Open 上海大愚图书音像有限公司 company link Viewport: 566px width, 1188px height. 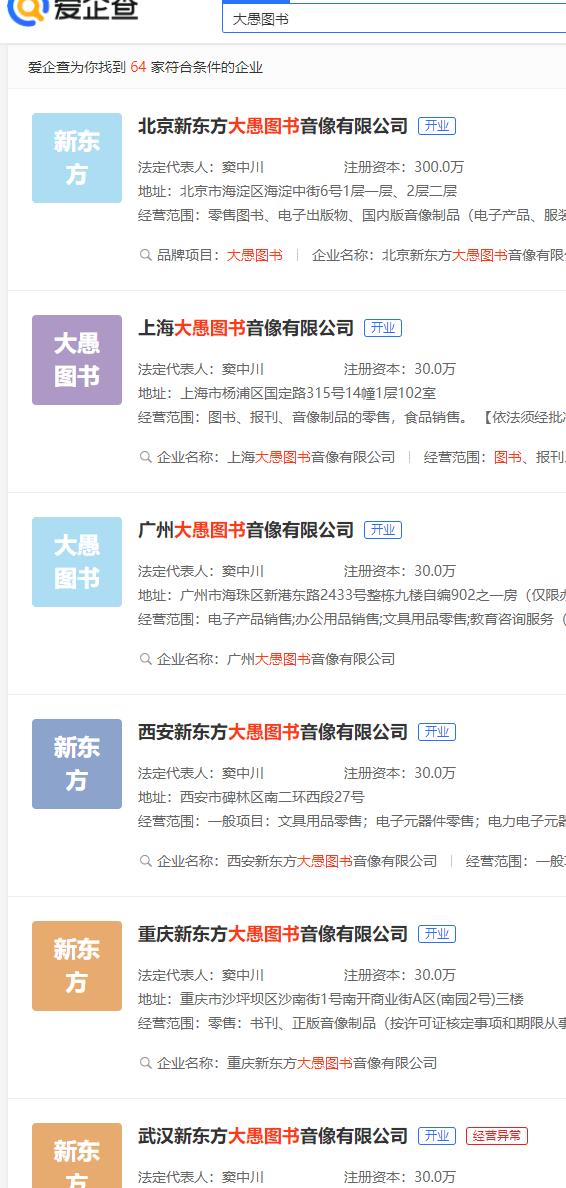coord(246,328)
